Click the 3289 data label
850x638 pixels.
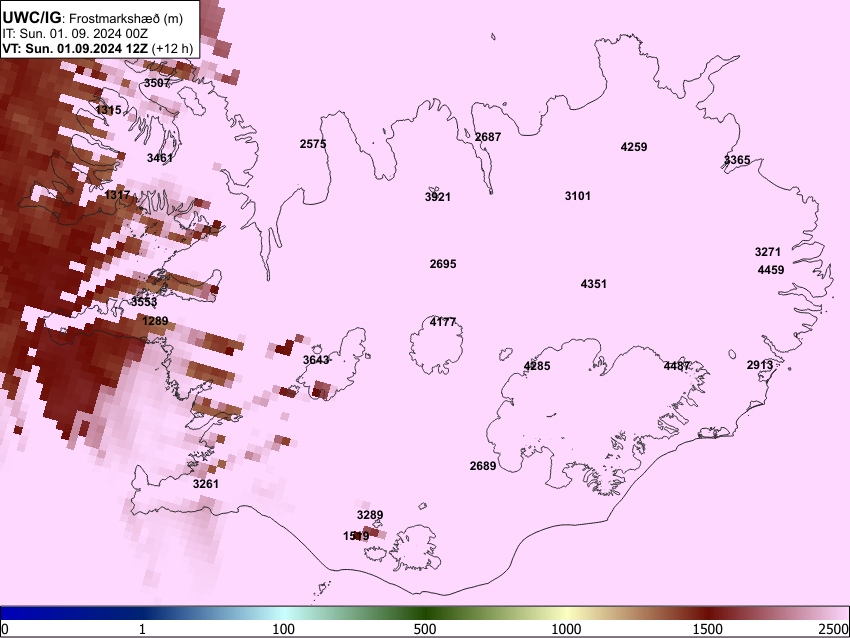[370, 515]
